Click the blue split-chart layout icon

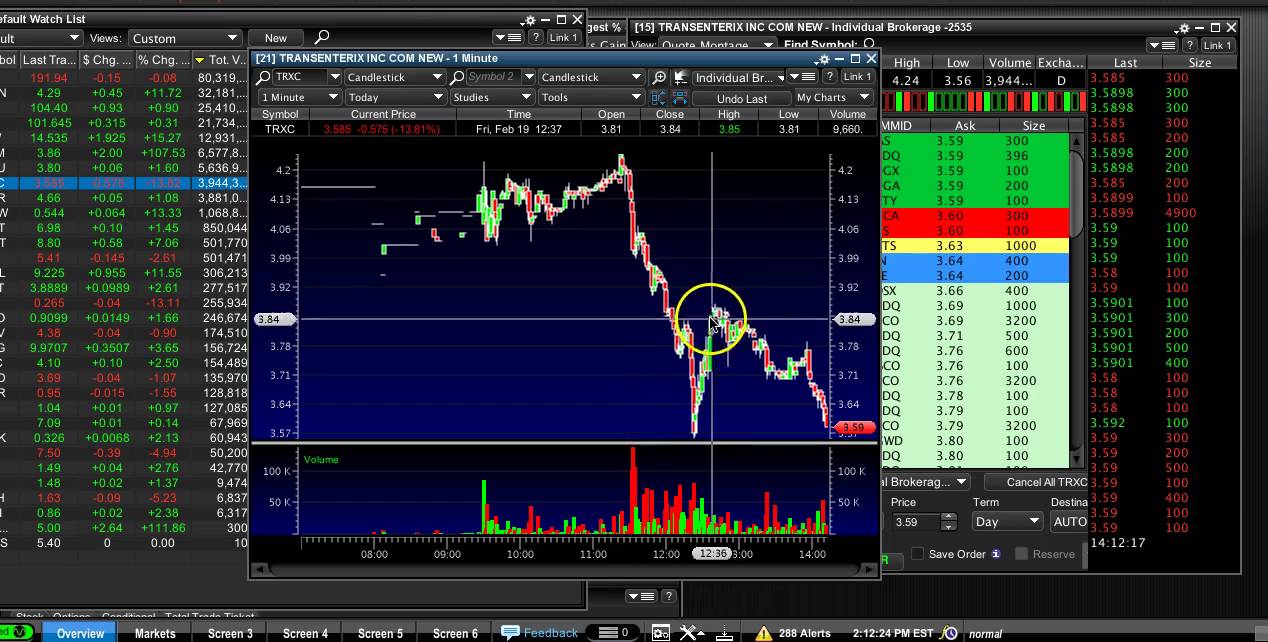click(x=658, y=97)
